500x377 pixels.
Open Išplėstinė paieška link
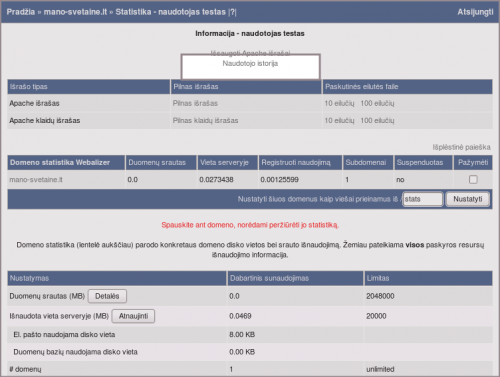(x=462, y=147)
